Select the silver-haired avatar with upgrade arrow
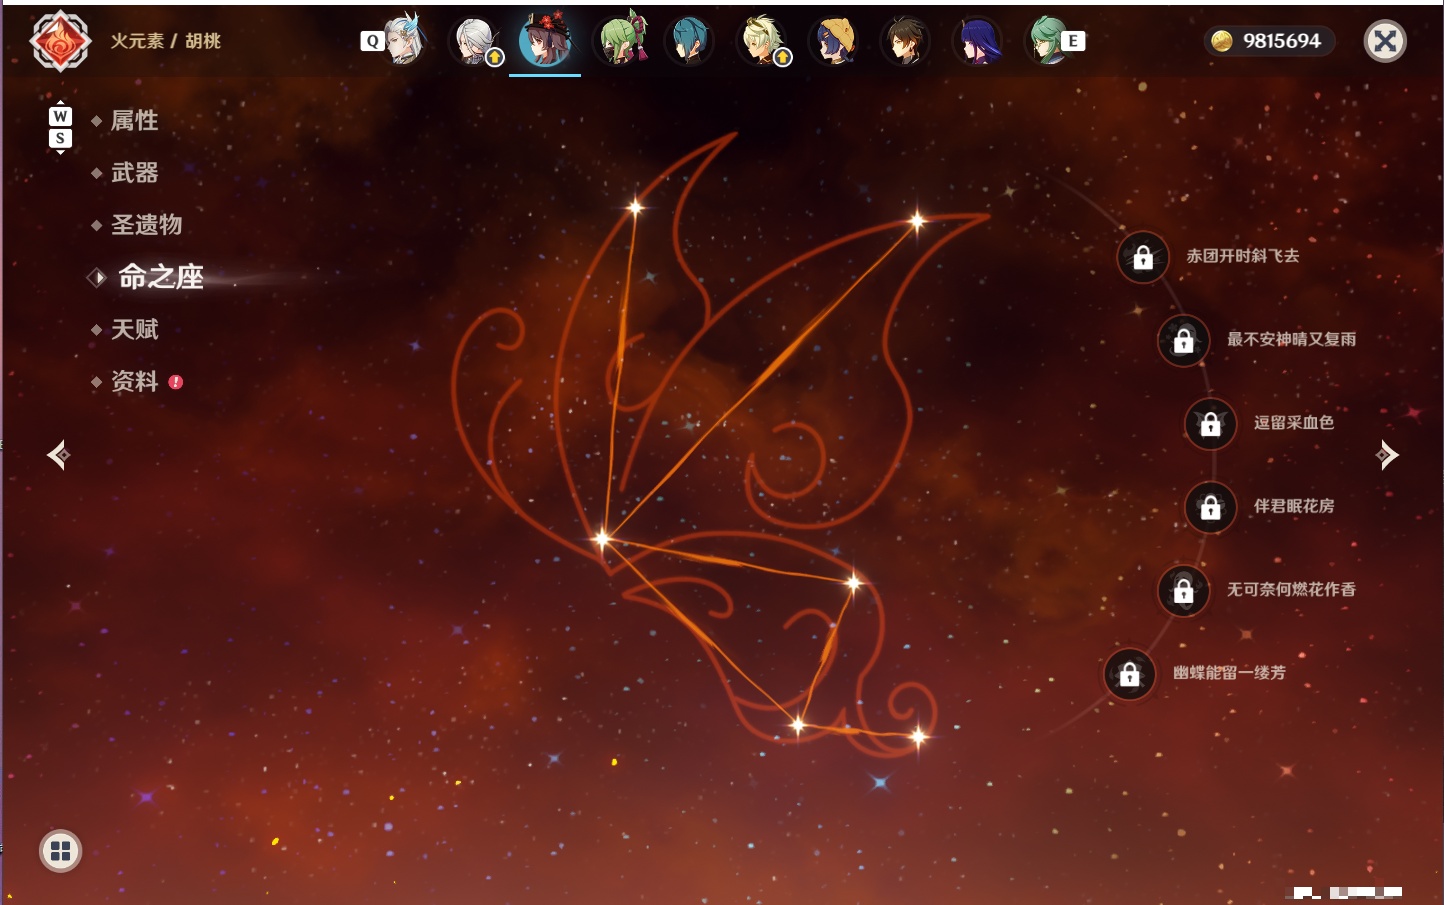The height and width of the screenshot is (905, 1444). click(x=475, y=41)
